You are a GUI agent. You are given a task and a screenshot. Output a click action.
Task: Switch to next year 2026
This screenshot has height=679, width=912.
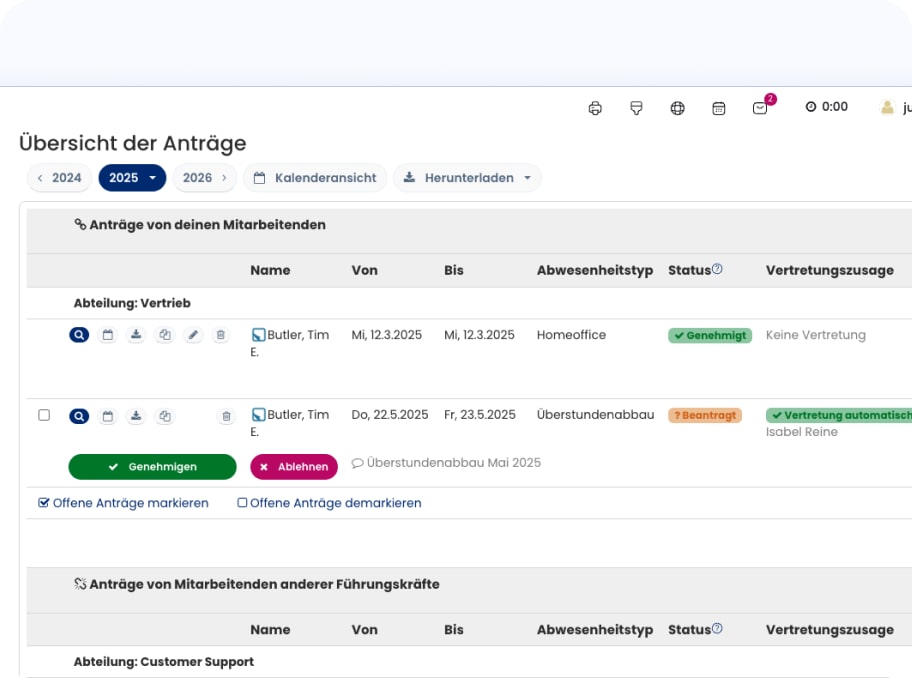point(204,178)
